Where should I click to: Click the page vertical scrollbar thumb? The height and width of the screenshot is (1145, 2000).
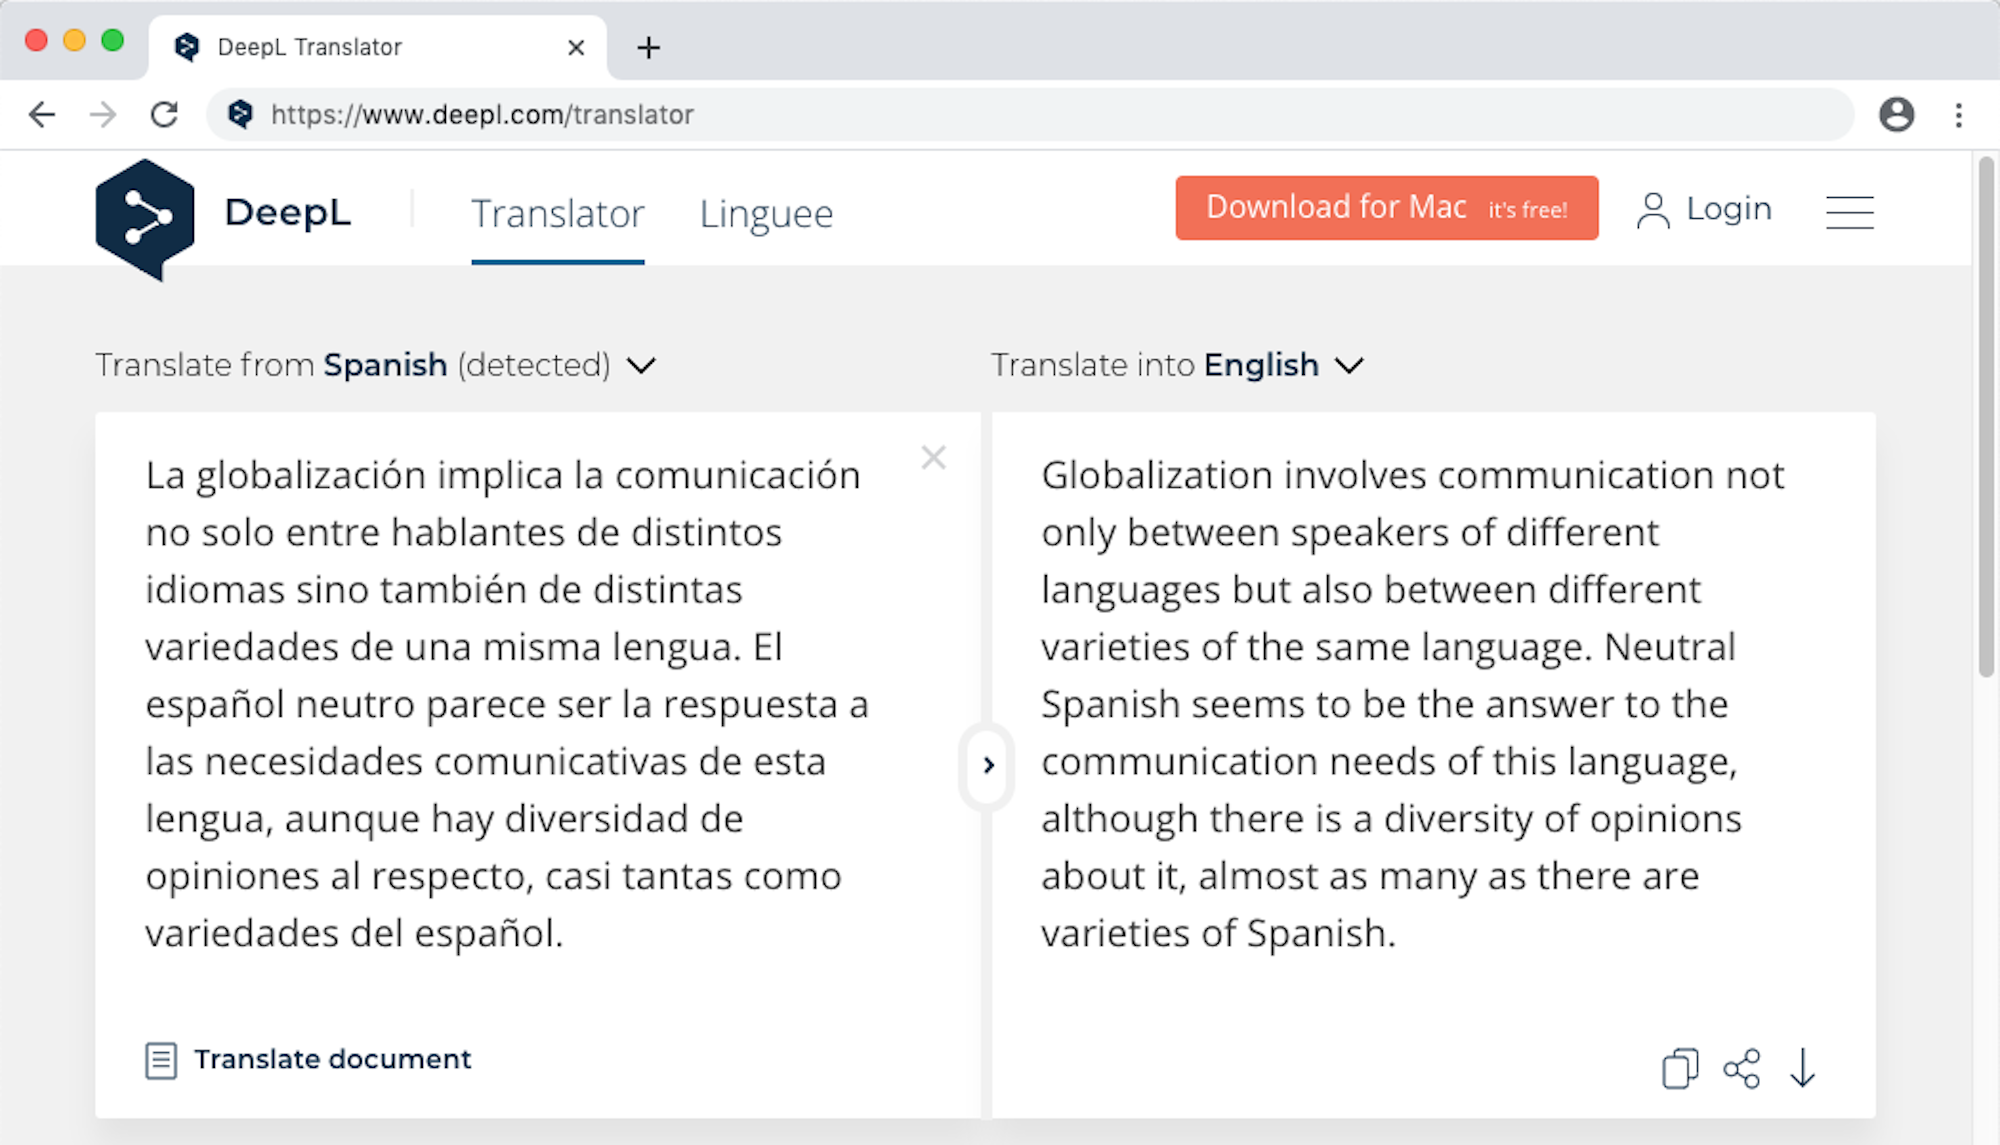point(1986,420)
